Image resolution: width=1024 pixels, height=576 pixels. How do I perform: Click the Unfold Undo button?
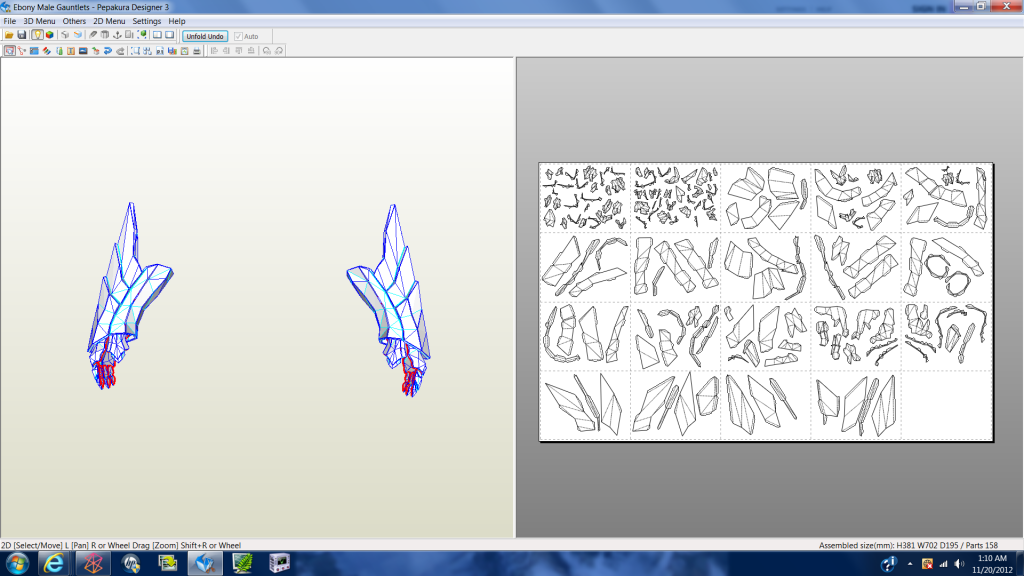tap(205, 36)
